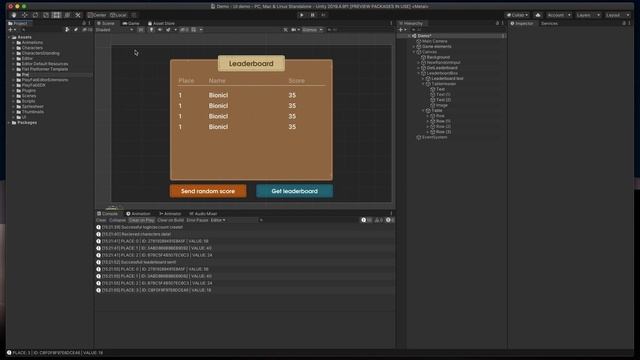Open the Asset Store tab
Screen dimensions: 640x360
pos(161,23)
